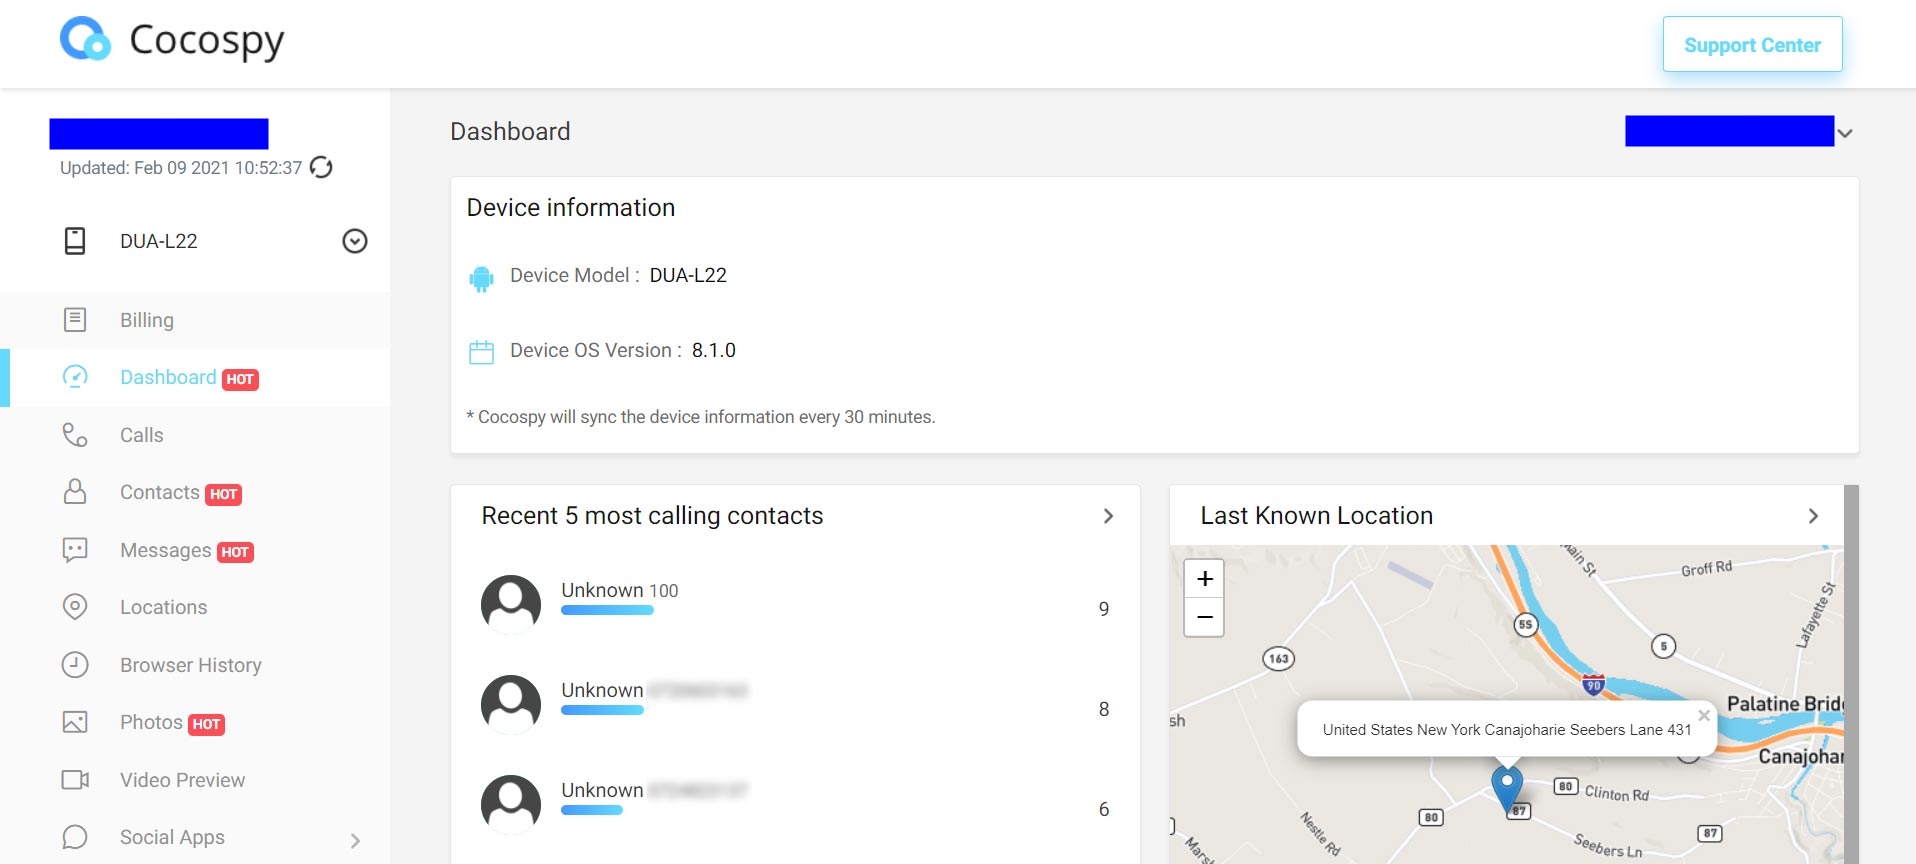Click the Browser History clock icon
Image resolution: width=1916 pixels, height=864 pixels.
(x=75, y=665)
